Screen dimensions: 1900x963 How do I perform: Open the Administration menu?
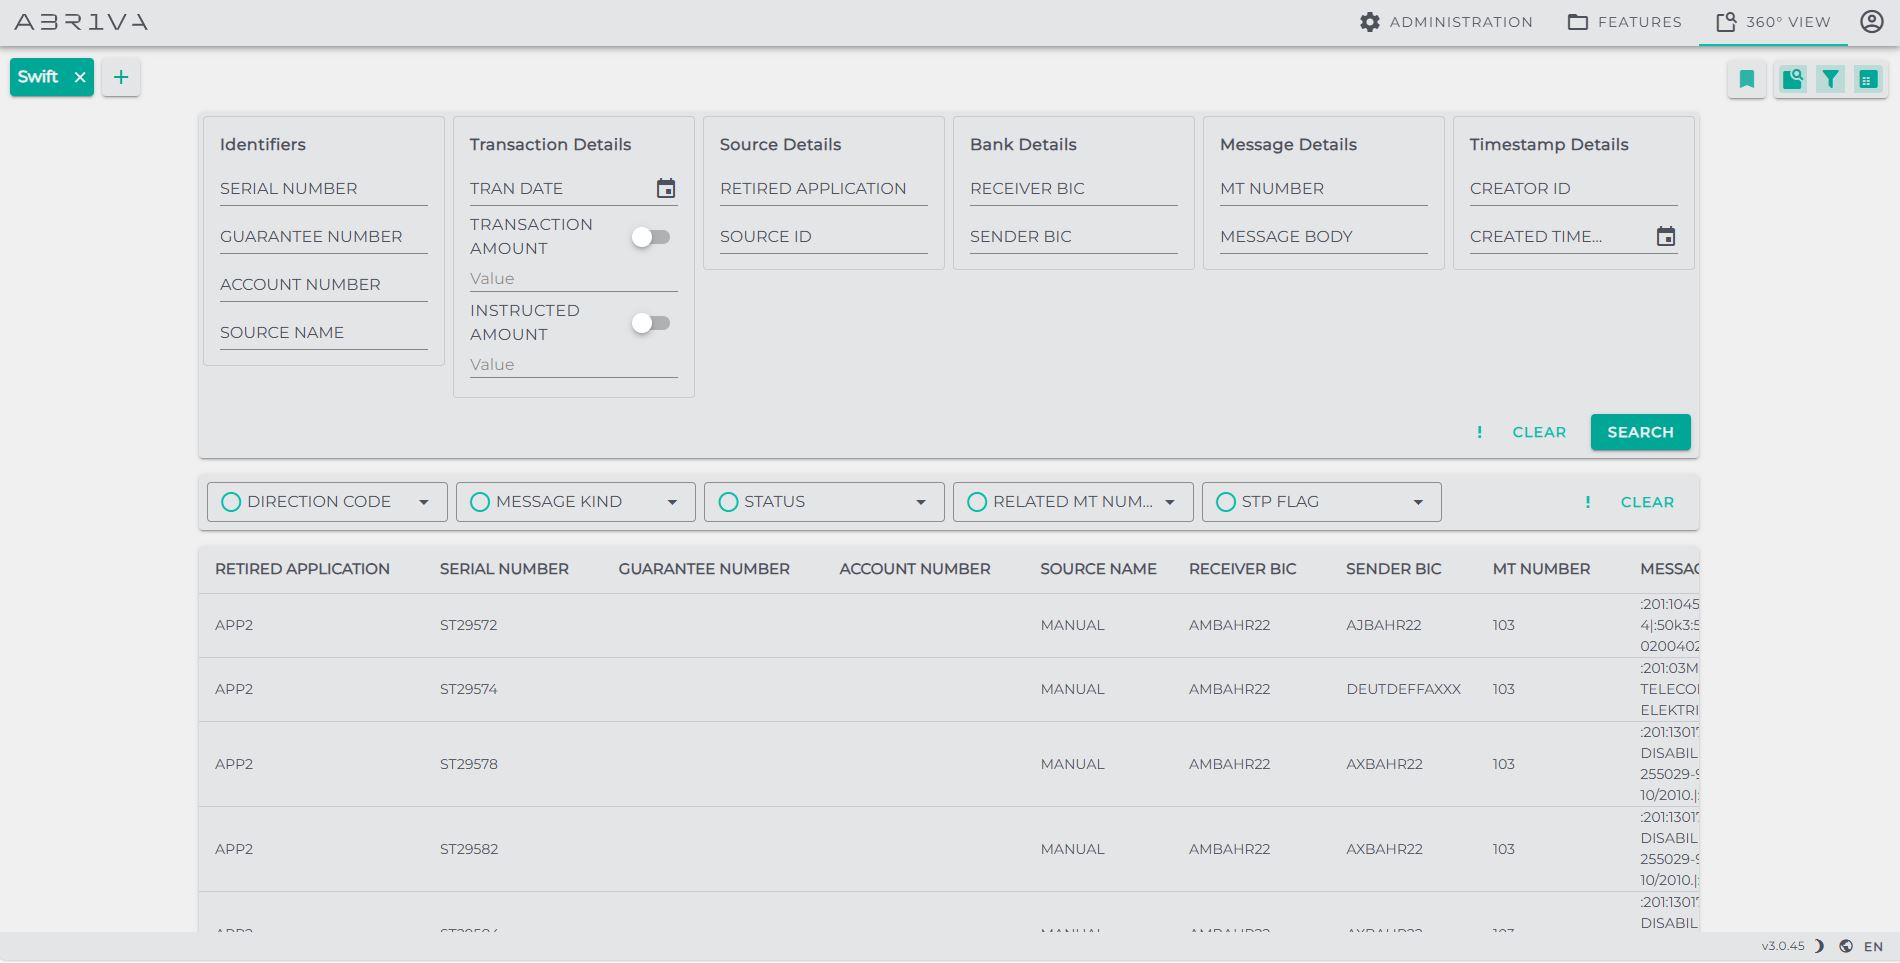pos(1446,22)
